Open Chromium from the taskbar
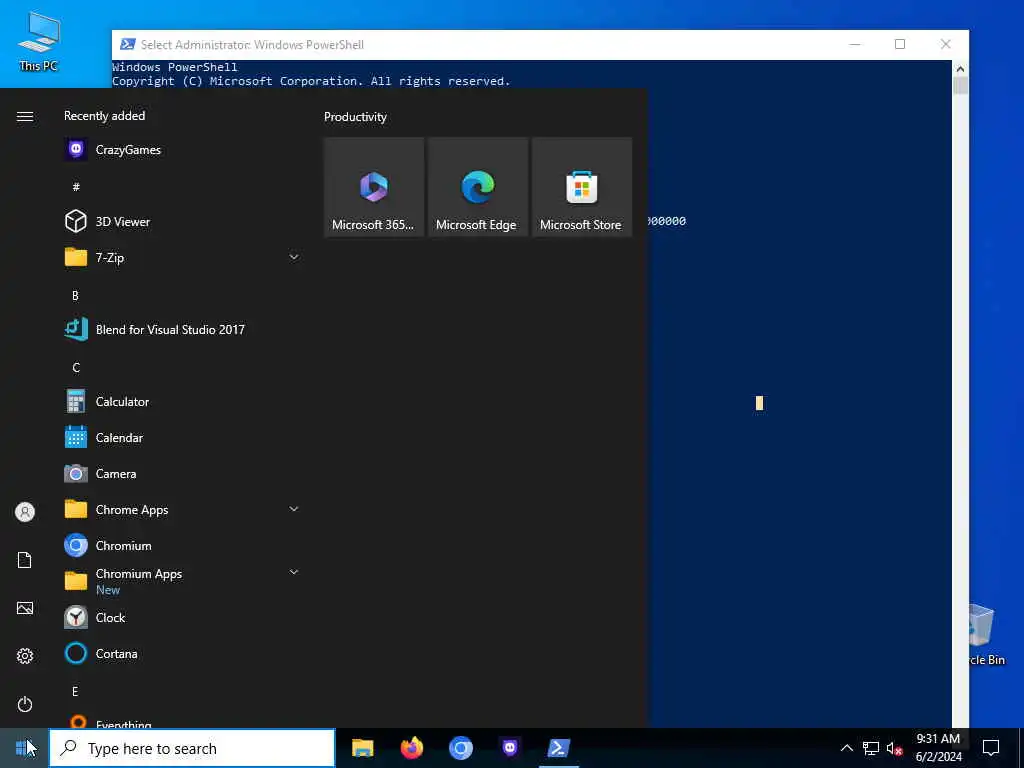Screen dimensions: 1024x768 (x=460, y=748)
